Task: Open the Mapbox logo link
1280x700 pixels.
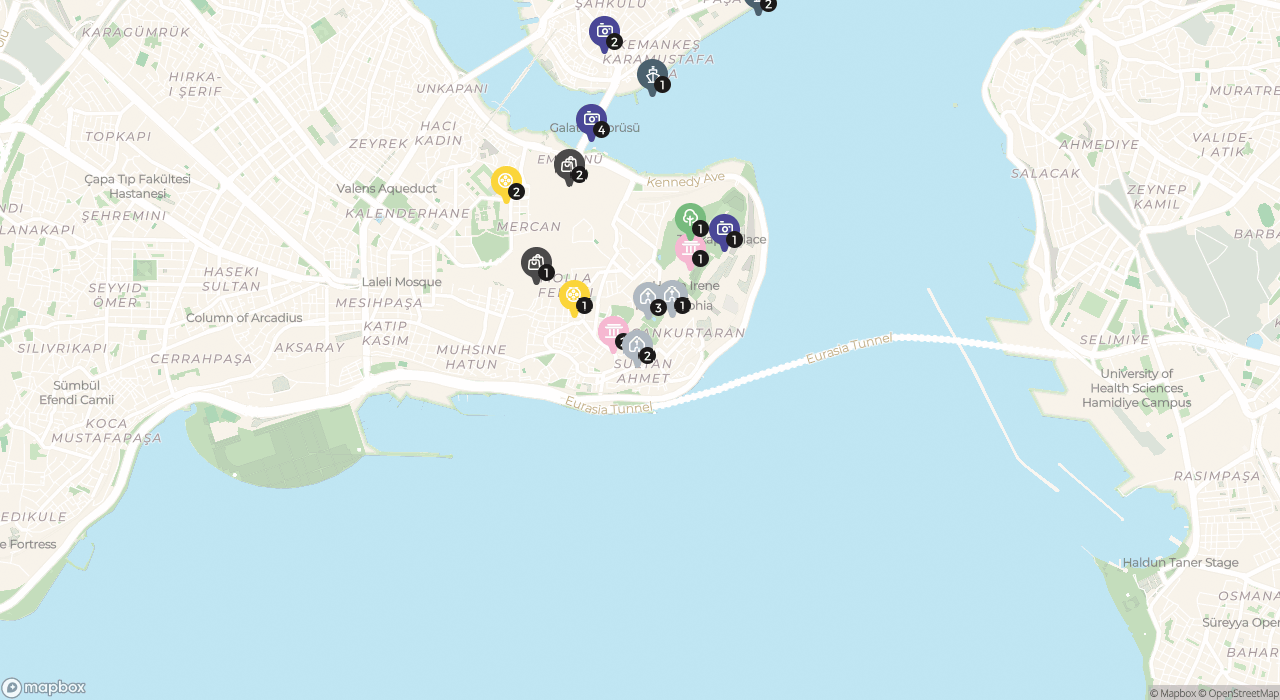Action: pyautogui.click(x=44, y=687)
